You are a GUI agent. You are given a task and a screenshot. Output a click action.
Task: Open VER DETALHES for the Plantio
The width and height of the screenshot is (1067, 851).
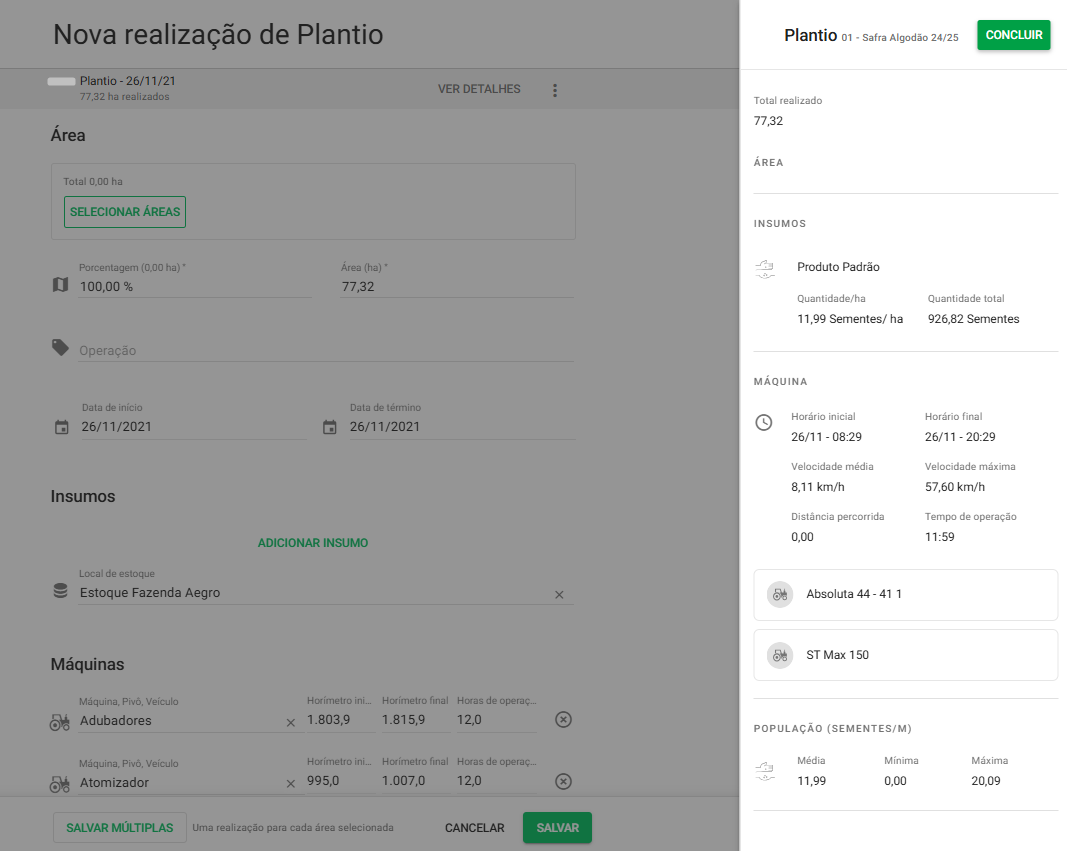click(479, 89)
